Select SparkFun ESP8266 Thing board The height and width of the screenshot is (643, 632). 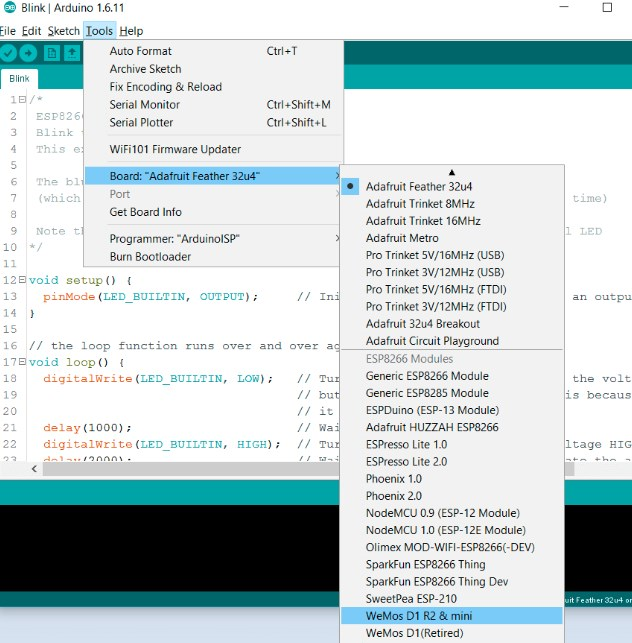[453, 565]
